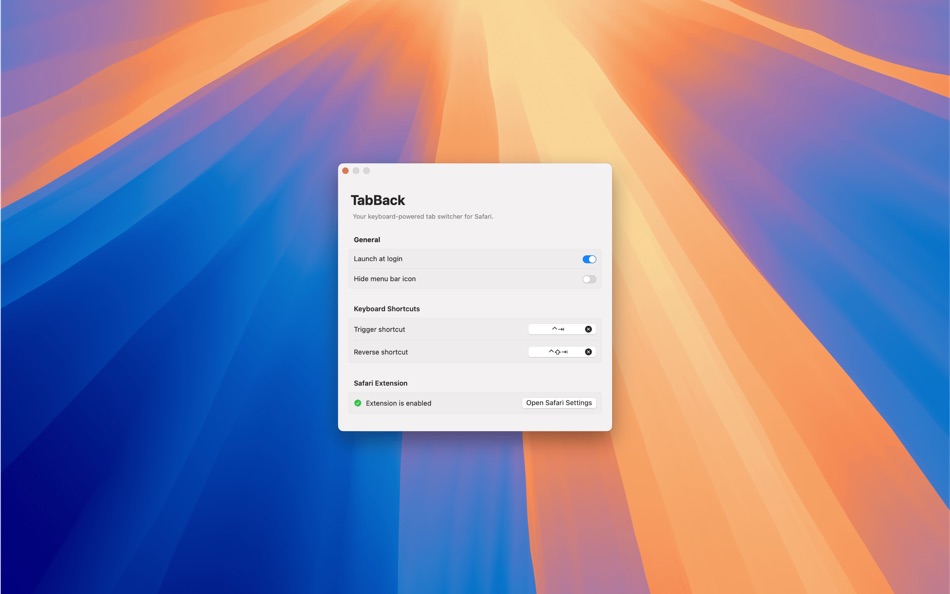Clear the Reverse shortcut with its X icon
The width and height of the screenshot is (950, 594).
click(588, 352)
